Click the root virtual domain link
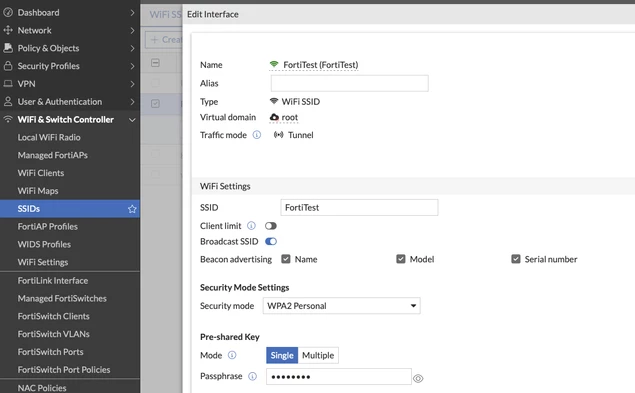The height and width of the screenshot is (393, 635). [290, 117]
